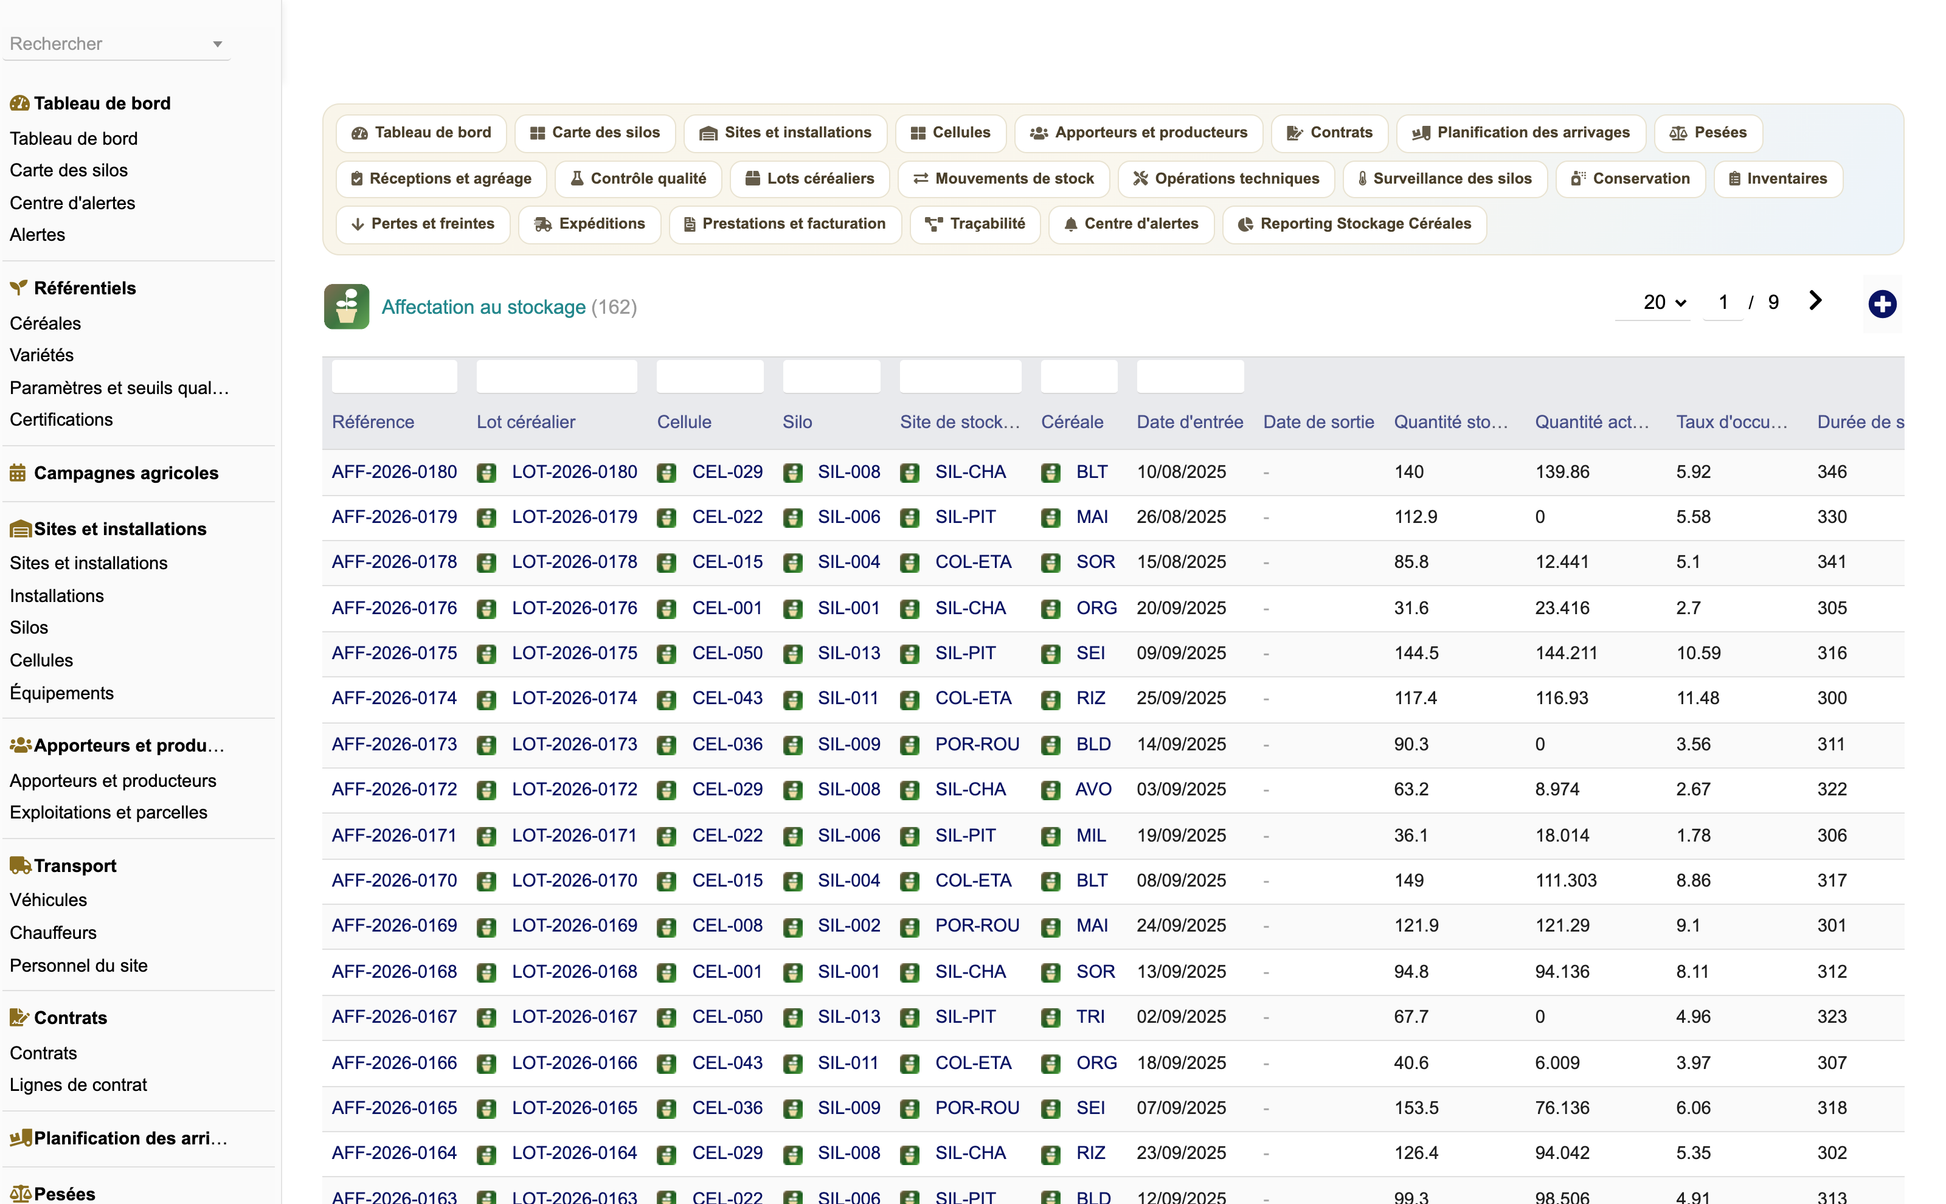Click the Référentiels seedling icon

coord(19,288)
